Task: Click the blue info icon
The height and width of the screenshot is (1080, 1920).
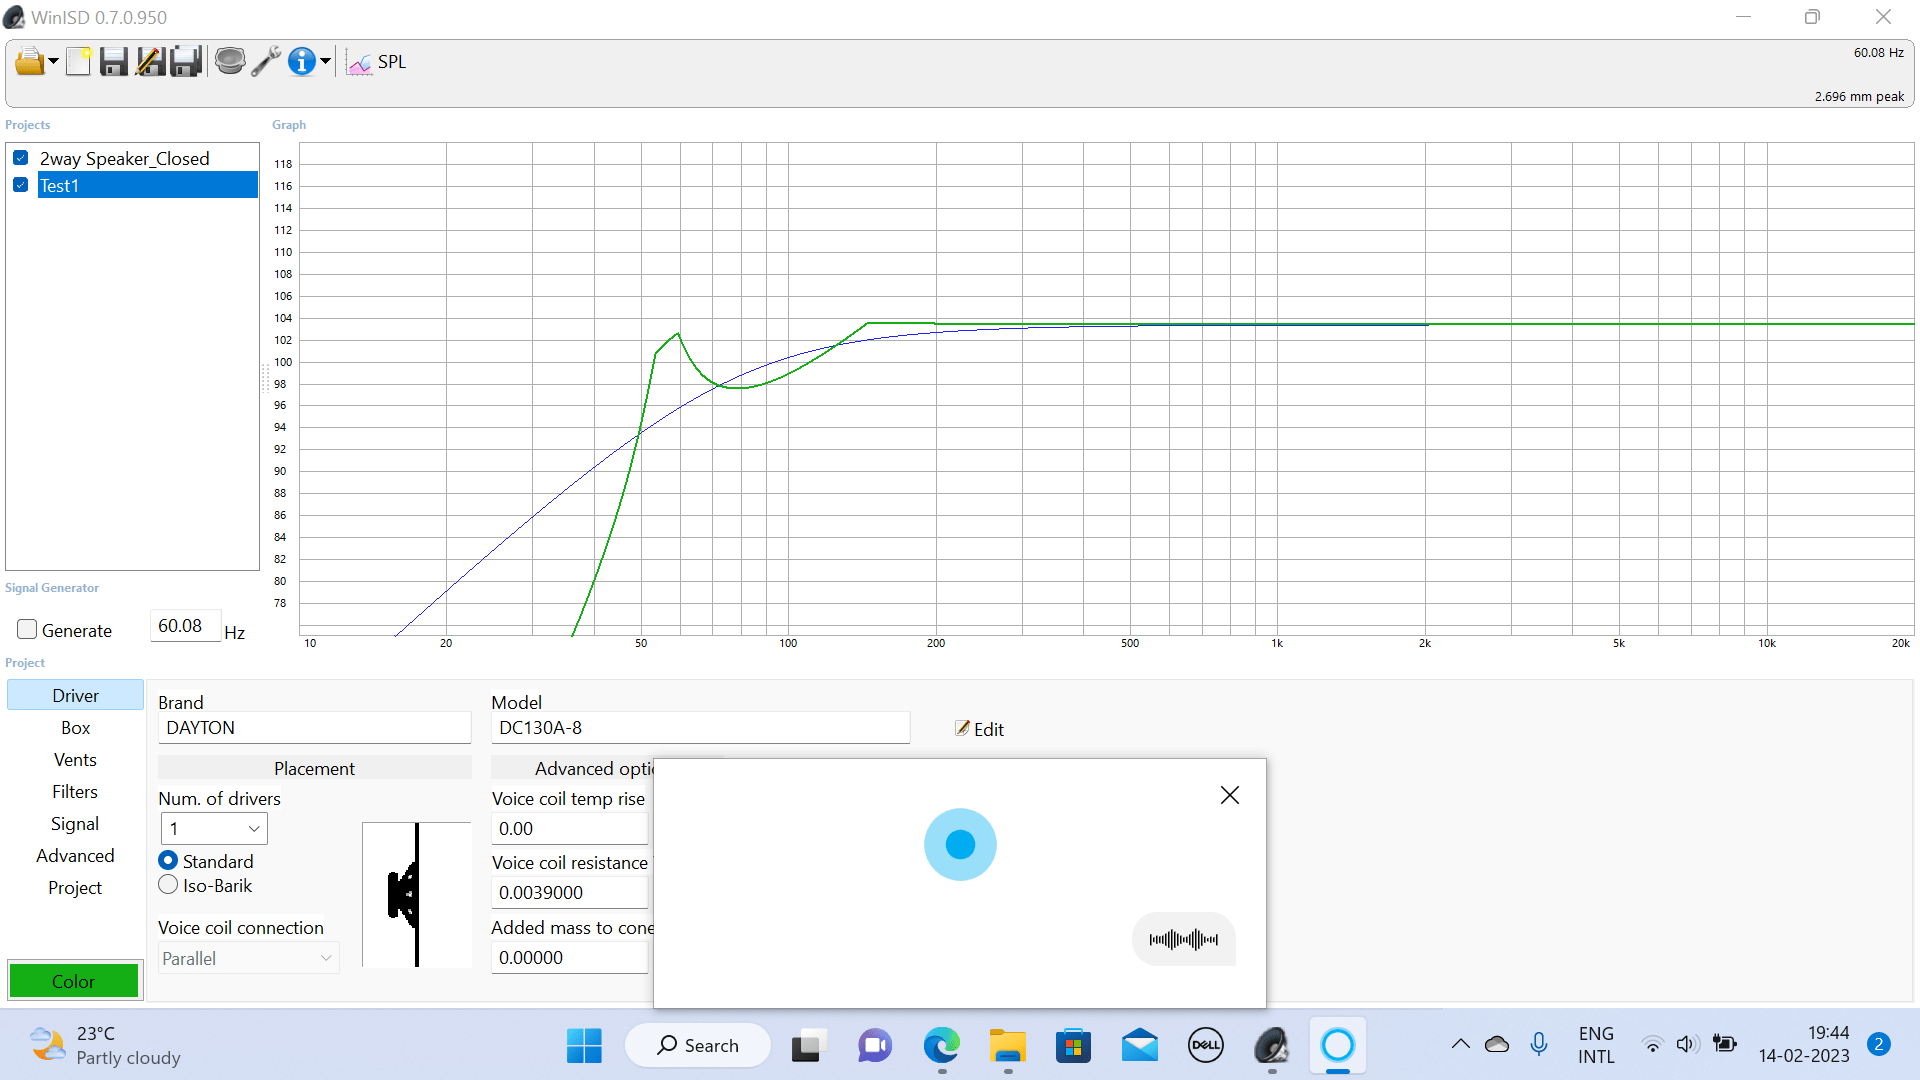Action: tap(301, 62)
